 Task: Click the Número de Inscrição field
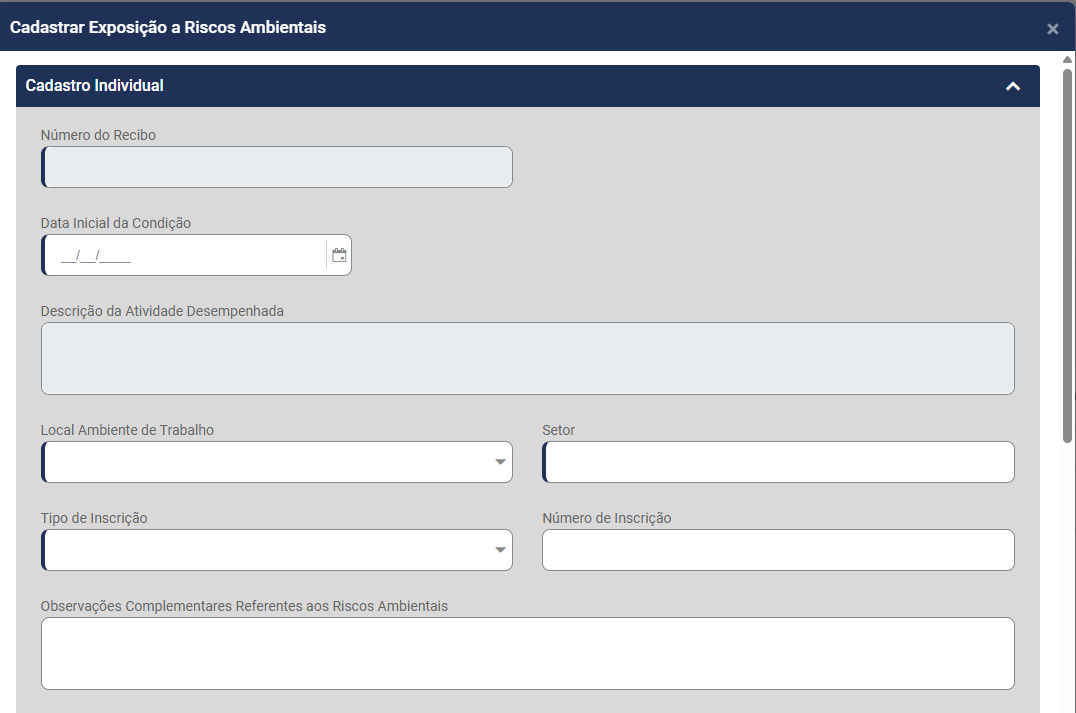pos(778,550)
